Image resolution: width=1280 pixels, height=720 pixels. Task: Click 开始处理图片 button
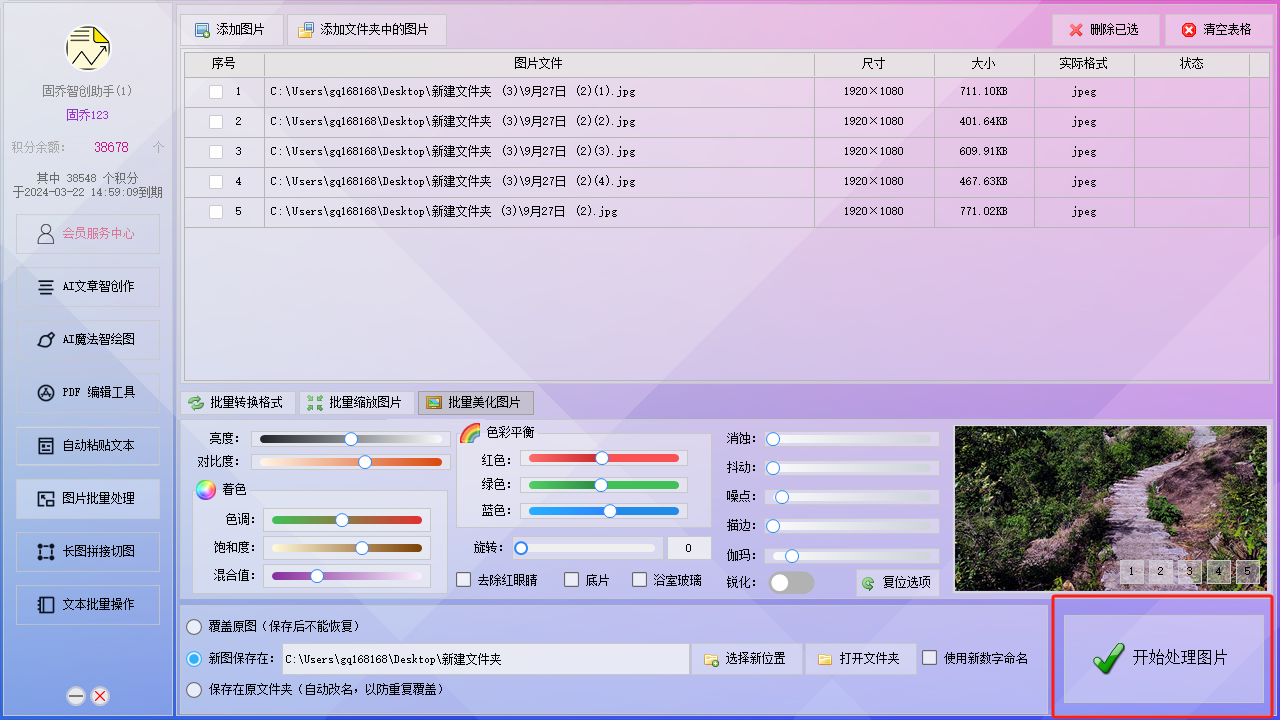click(1164, 658)
